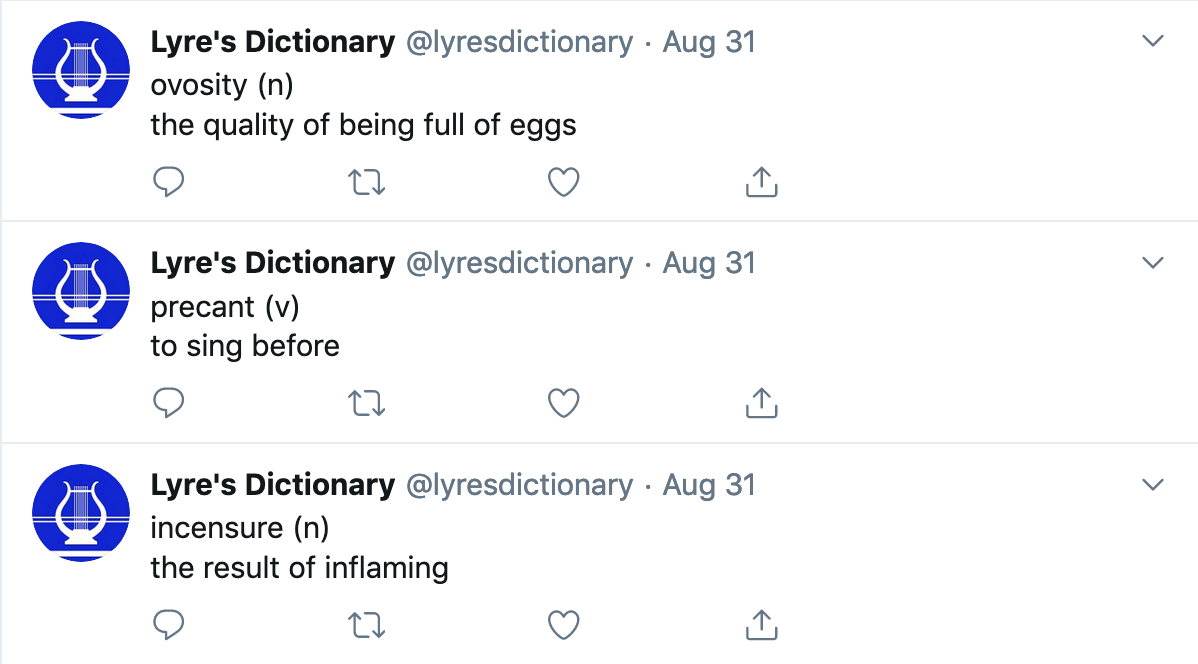1198x664 pixels.
Task: Share the incensure tweet
Action: (762, 624)
